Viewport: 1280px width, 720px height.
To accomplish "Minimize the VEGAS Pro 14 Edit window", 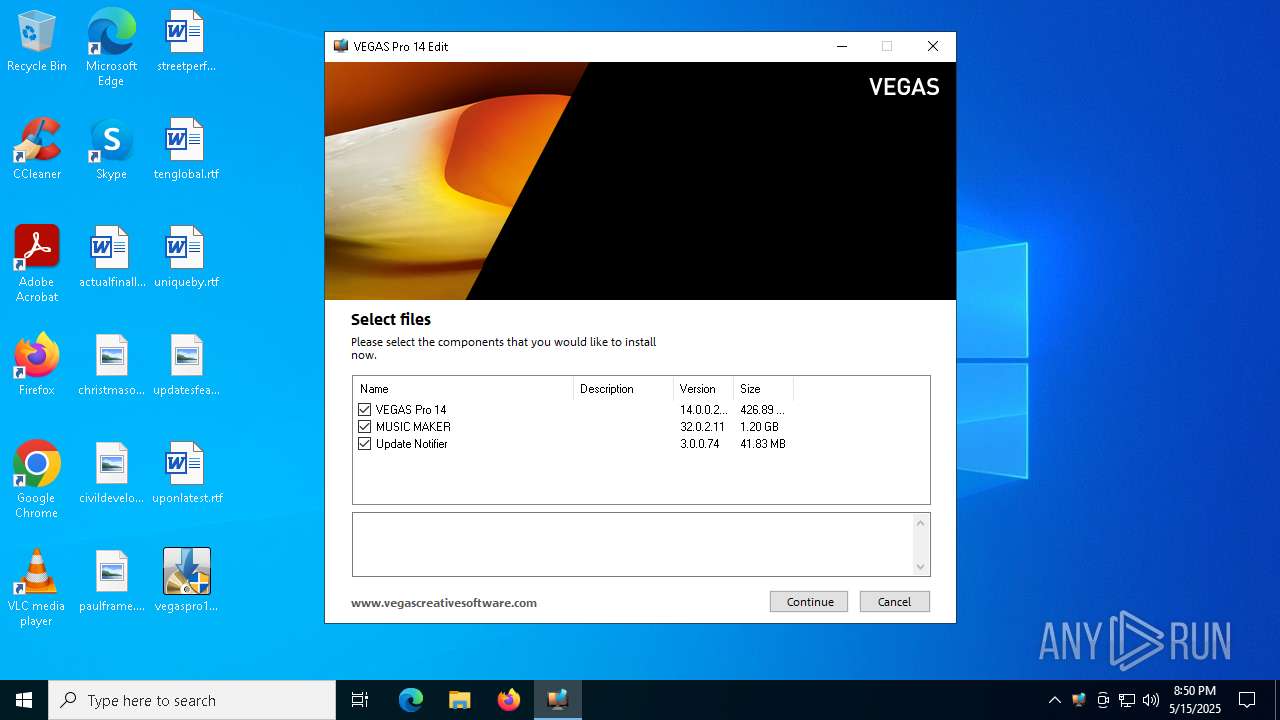I will (x=842, y=46).
